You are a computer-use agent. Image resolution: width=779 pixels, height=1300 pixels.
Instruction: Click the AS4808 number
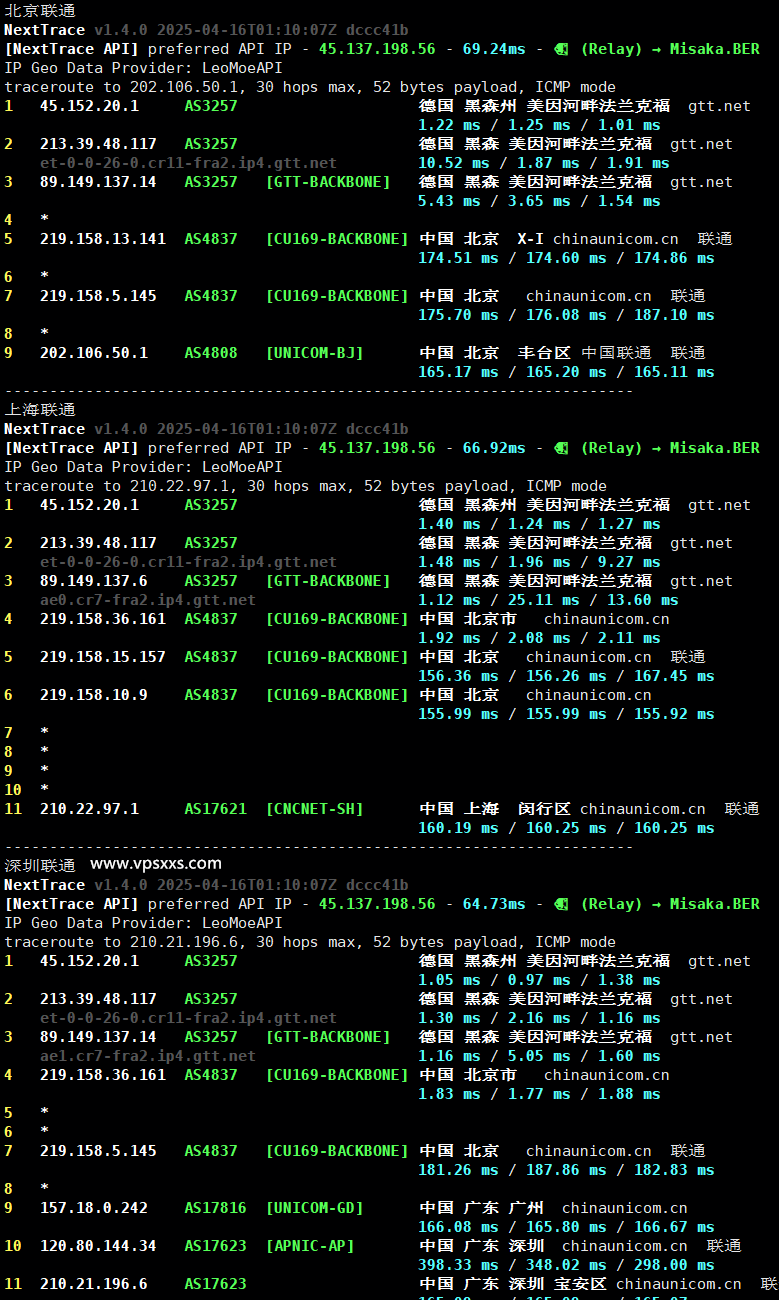coord(211,353)
